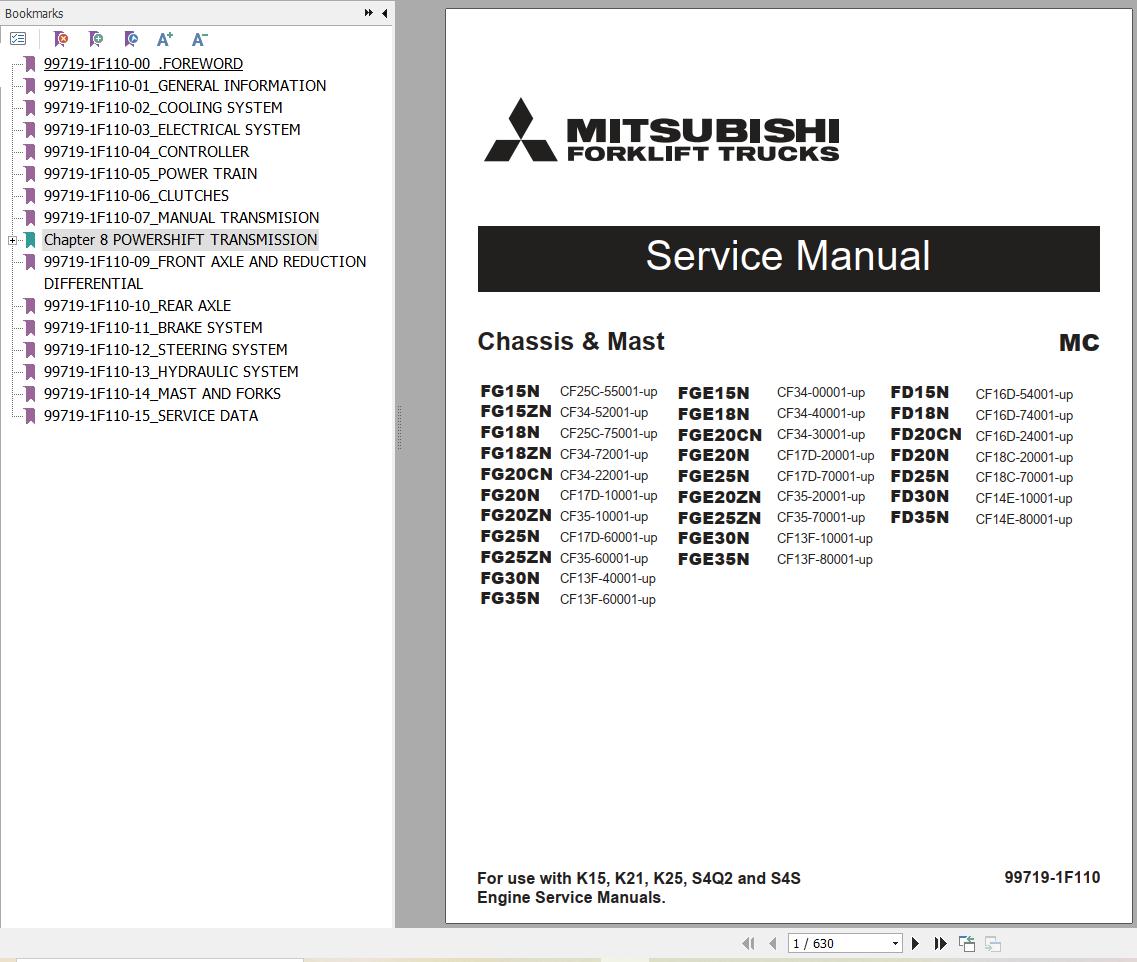The height and width of the screenshot is (962, 1137).
Task: Open the 11_BRAKE SYSTEM bookmark
Action: (x=153, y=328)
